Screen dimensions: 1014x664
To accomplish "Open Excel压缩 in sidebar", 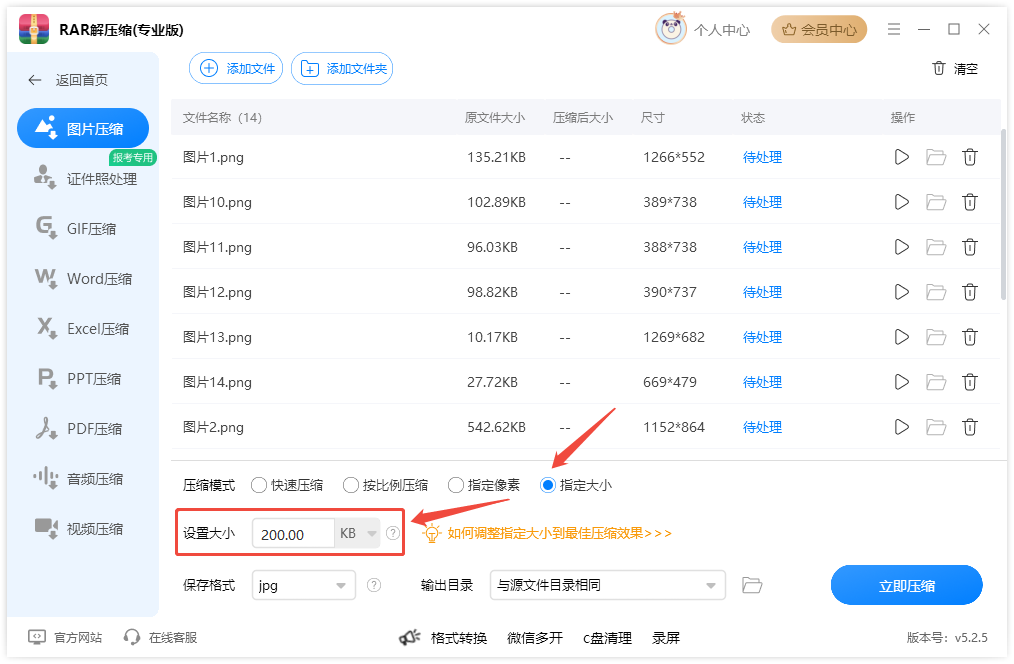I will [x=82, y=328].
